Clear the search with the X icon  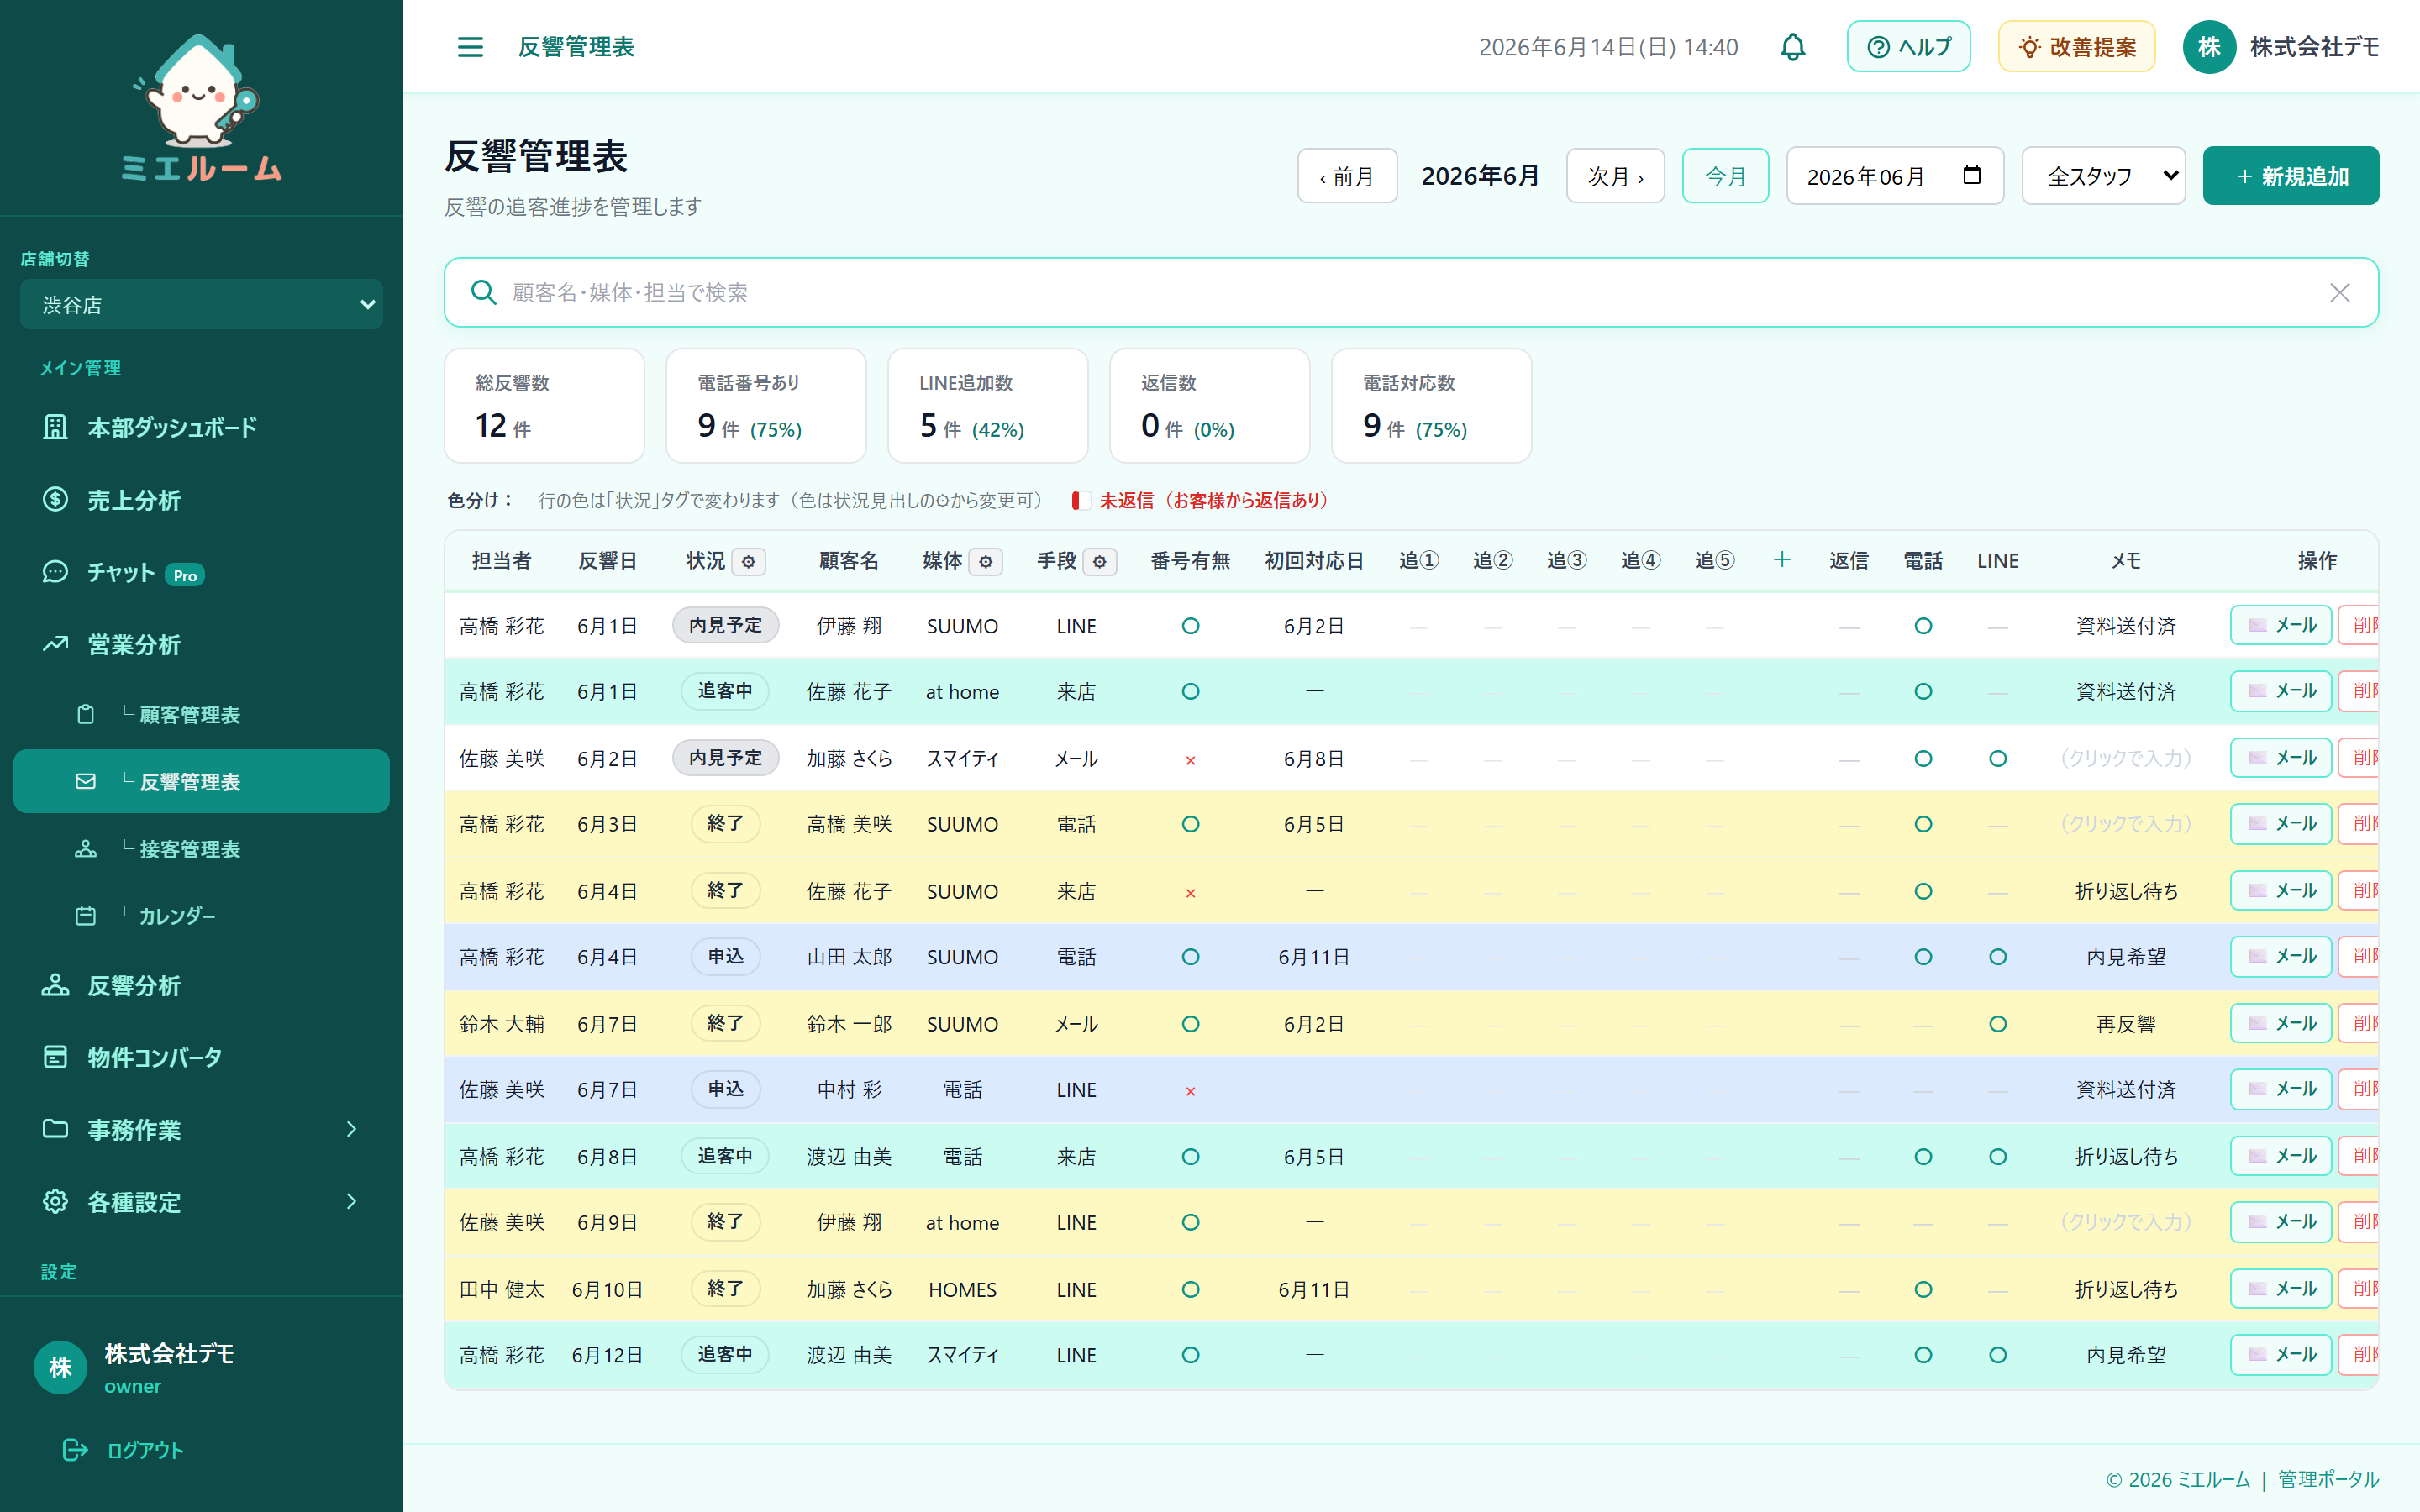pyautogui.click(x=2339, y=292)
